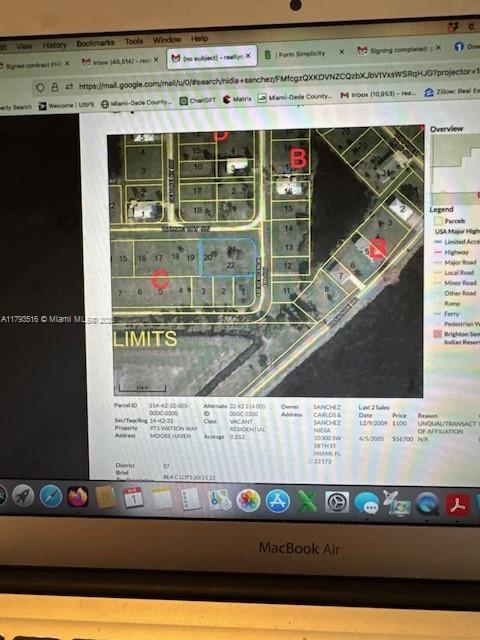Launch Launchpad rocket icon
Viewport: 480px width, 640px height.
coord(23,496)
